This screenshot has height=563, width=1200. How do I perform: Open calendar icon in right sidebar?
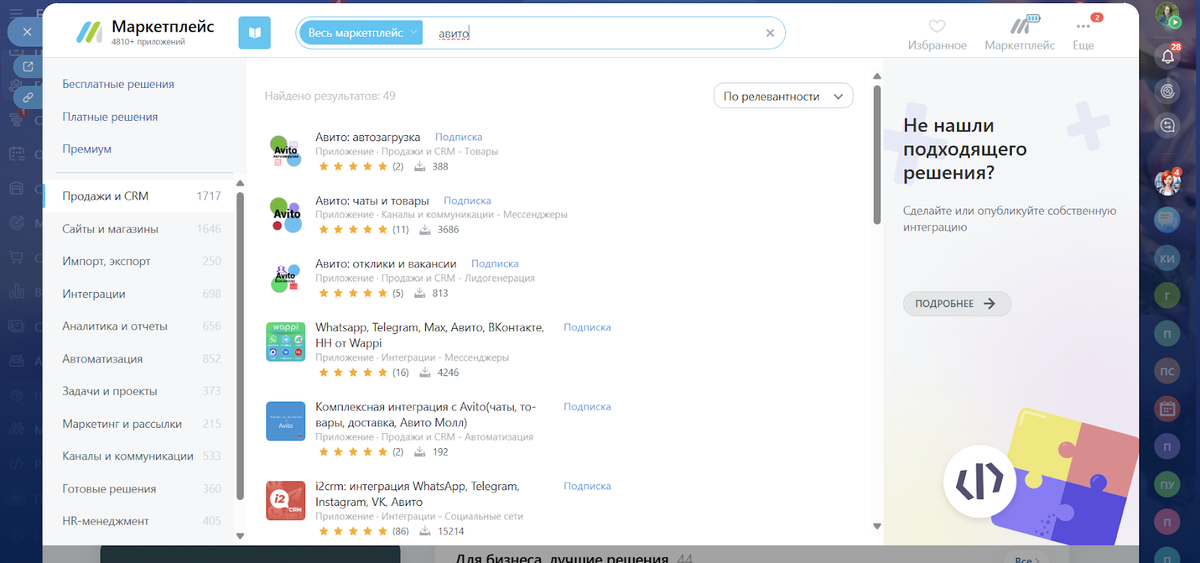click(x=1167, y=408)
